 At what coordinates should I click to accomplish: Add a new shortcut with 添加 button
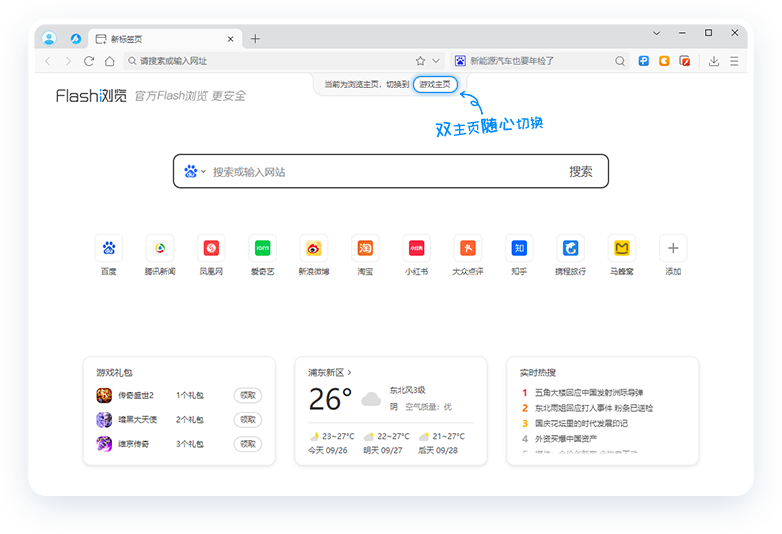(673, 255)
